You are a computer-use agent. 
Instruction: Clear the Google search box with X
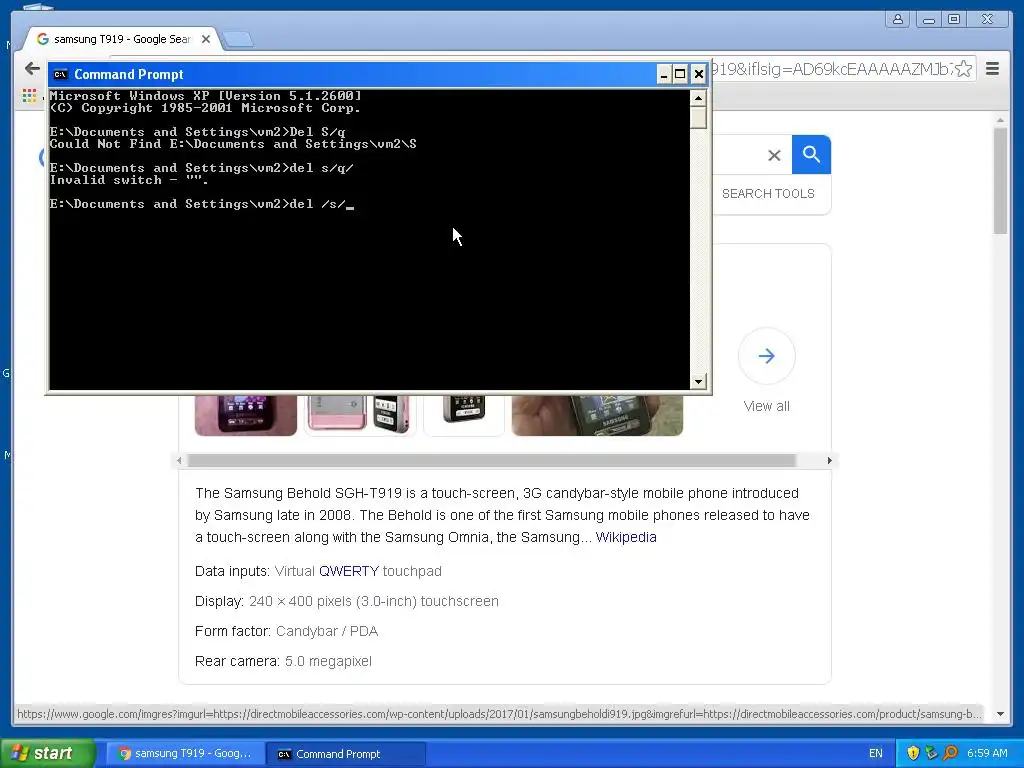pyautogui.click(x=774, y=155)
